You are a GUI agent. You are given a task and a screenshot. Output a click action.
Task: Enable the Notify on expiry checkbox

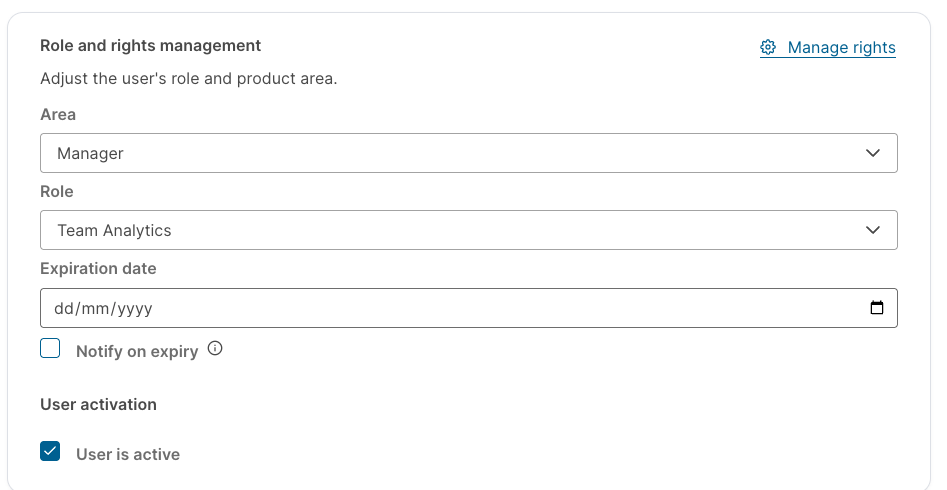pos(50,348)
